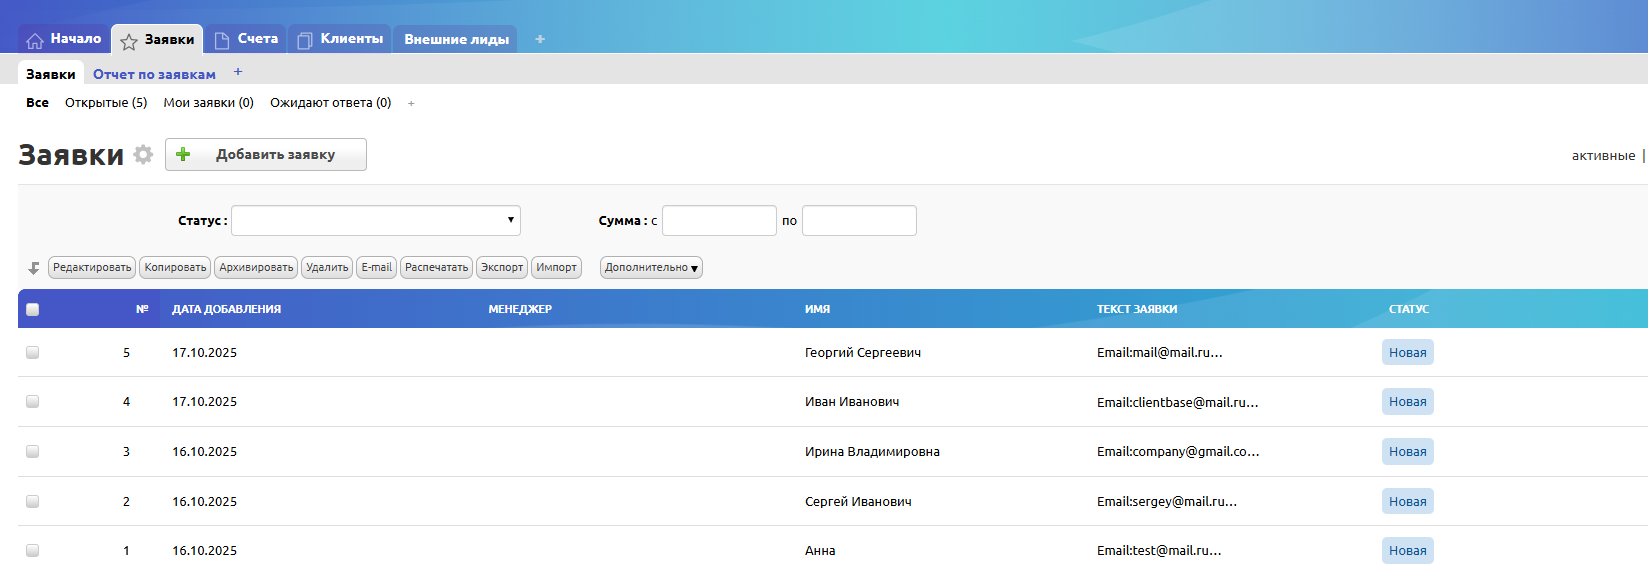The height and width of the screenshot is (573, 1648).
Task: Toggle the select-all checkbox in table header
Action: pos(33,309)
